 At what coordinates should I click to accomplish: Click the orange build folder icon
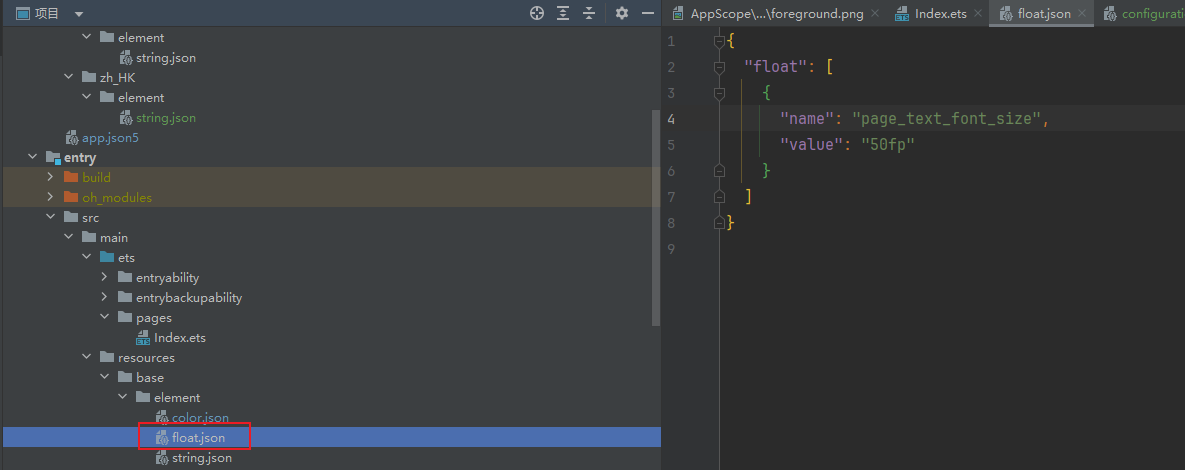pyautogui.click(x=71, y=178)
